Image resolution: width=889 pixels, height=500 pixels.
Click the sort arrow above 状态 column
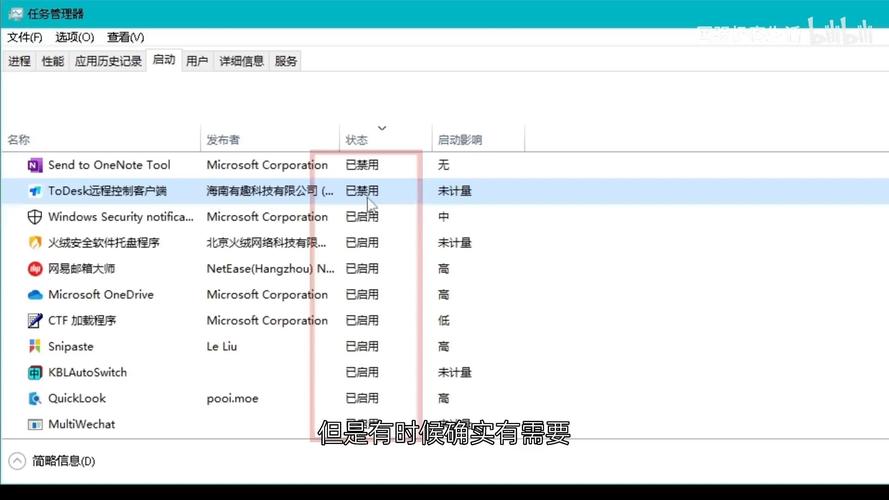(x=382, y=128)
